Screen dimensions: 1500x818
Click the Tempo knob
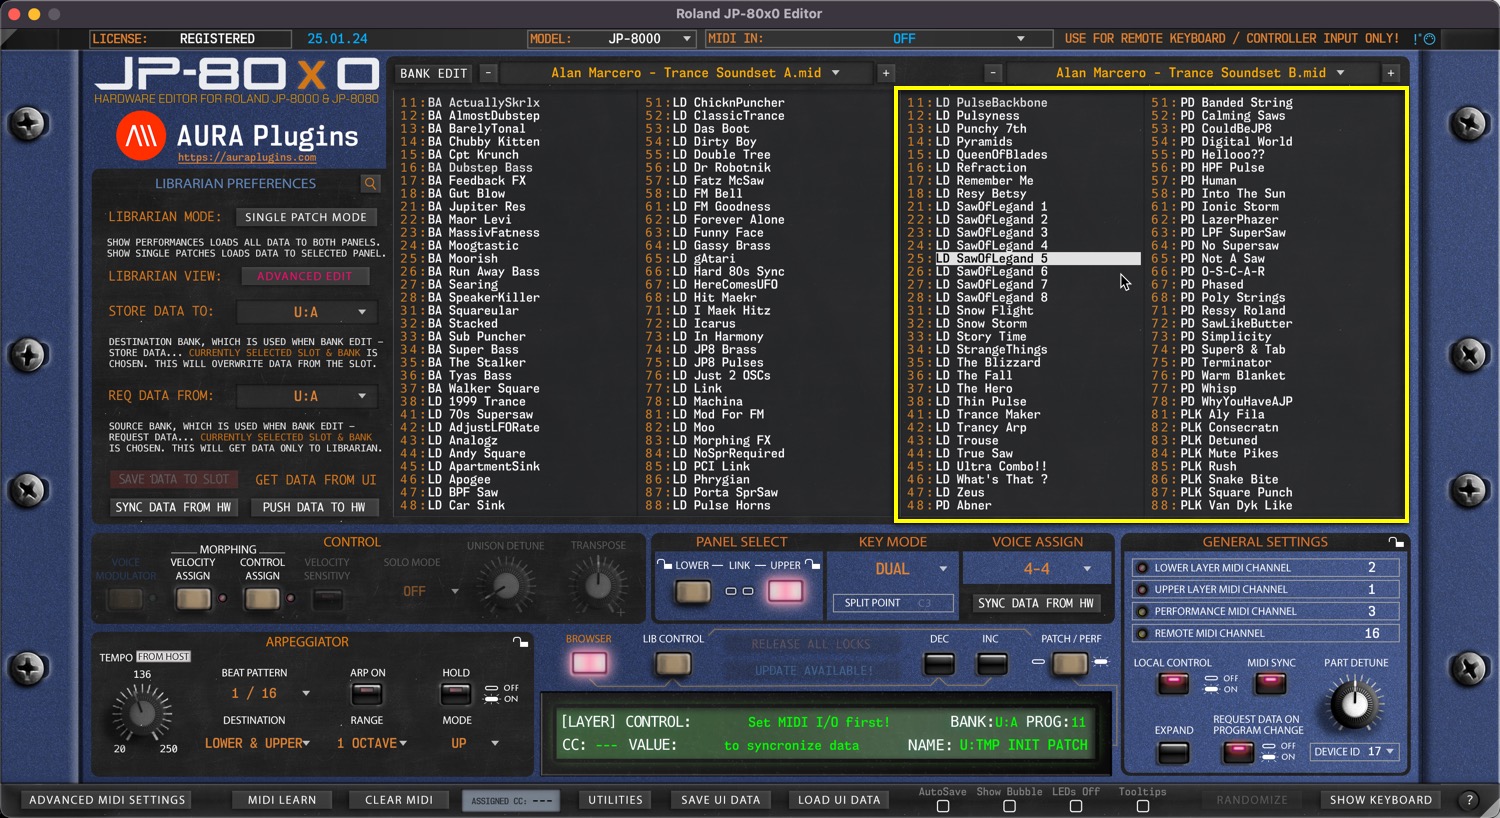coord(142,713)
